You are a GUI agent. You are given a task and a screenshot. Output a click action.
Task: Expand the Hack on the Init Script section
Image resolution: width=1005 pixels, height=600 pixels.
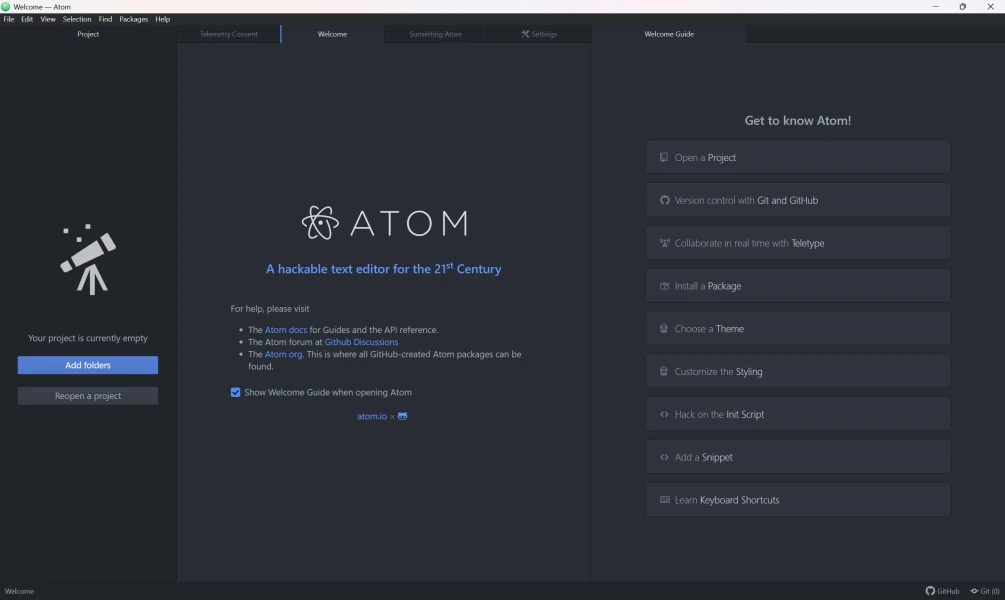(797, 414)
